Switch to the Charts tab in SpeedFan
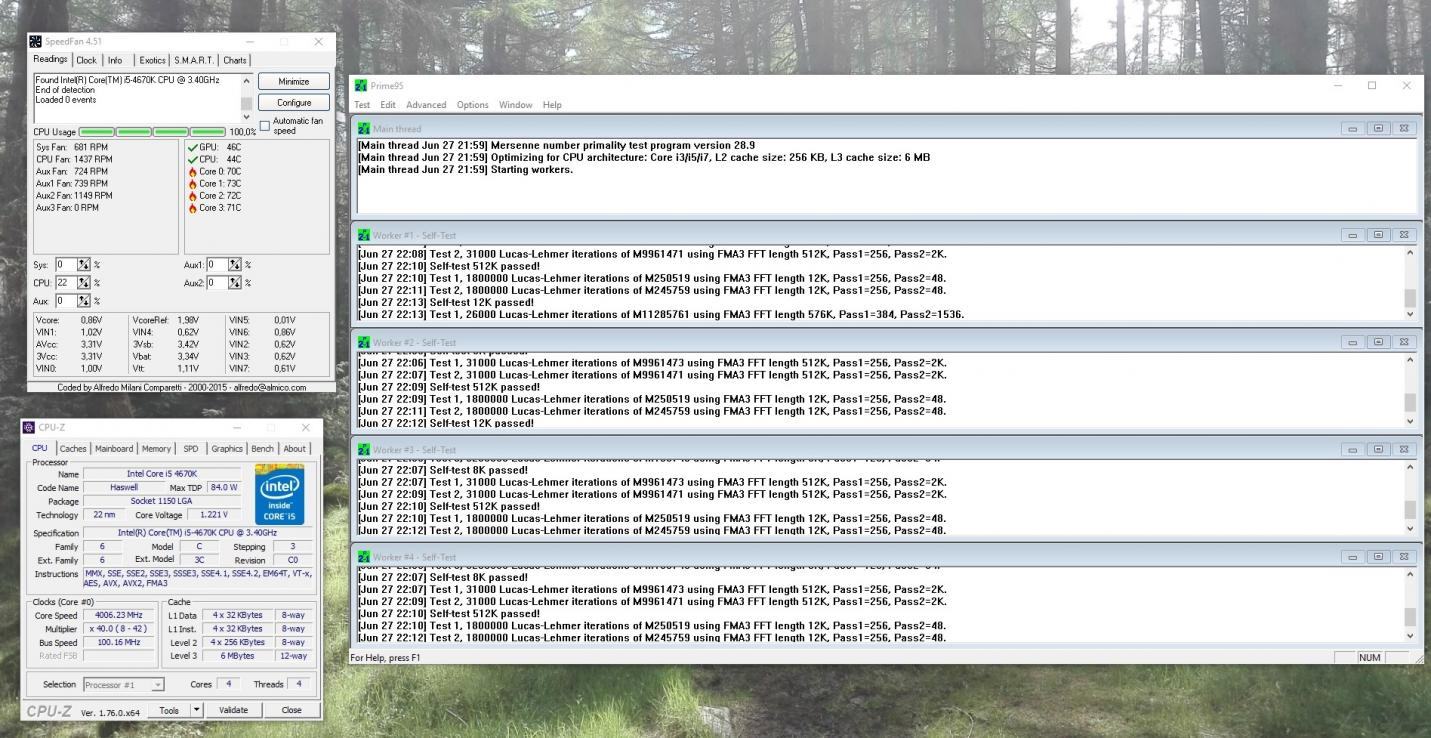Image resolution: width=1431 pixels, height=738 pixels. click(x=235, y=60)
